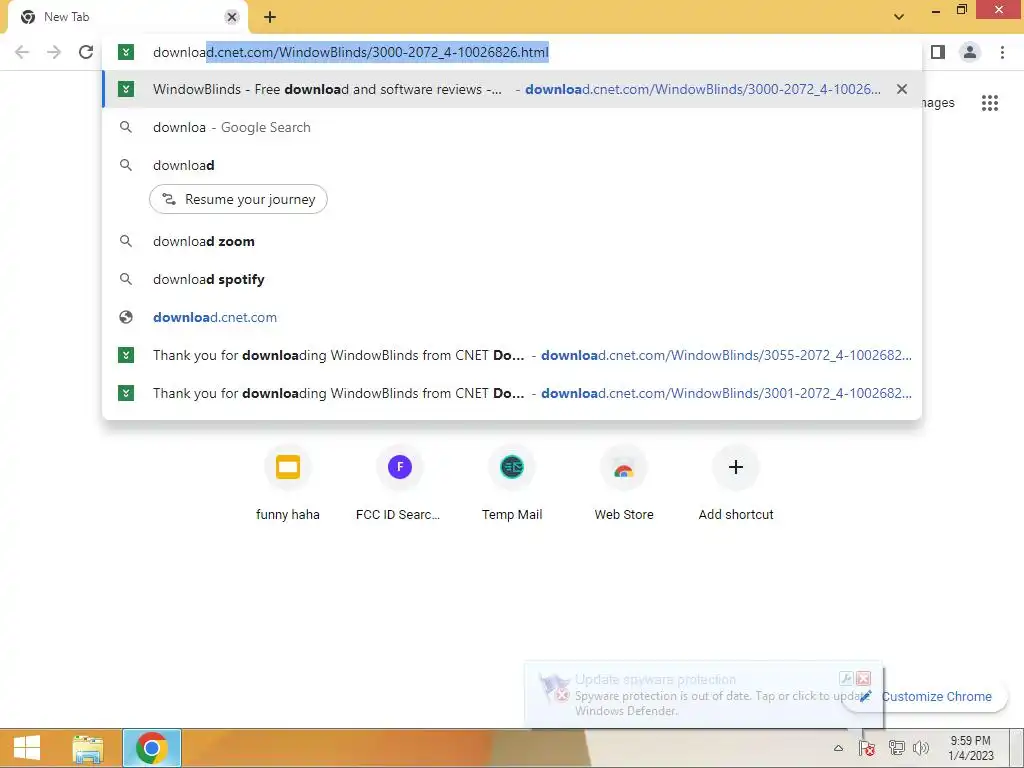The width and height of the screenshot is (1024, 768).
Task: Show hidden tray icons arrow
Action: [x=839, y=748]
